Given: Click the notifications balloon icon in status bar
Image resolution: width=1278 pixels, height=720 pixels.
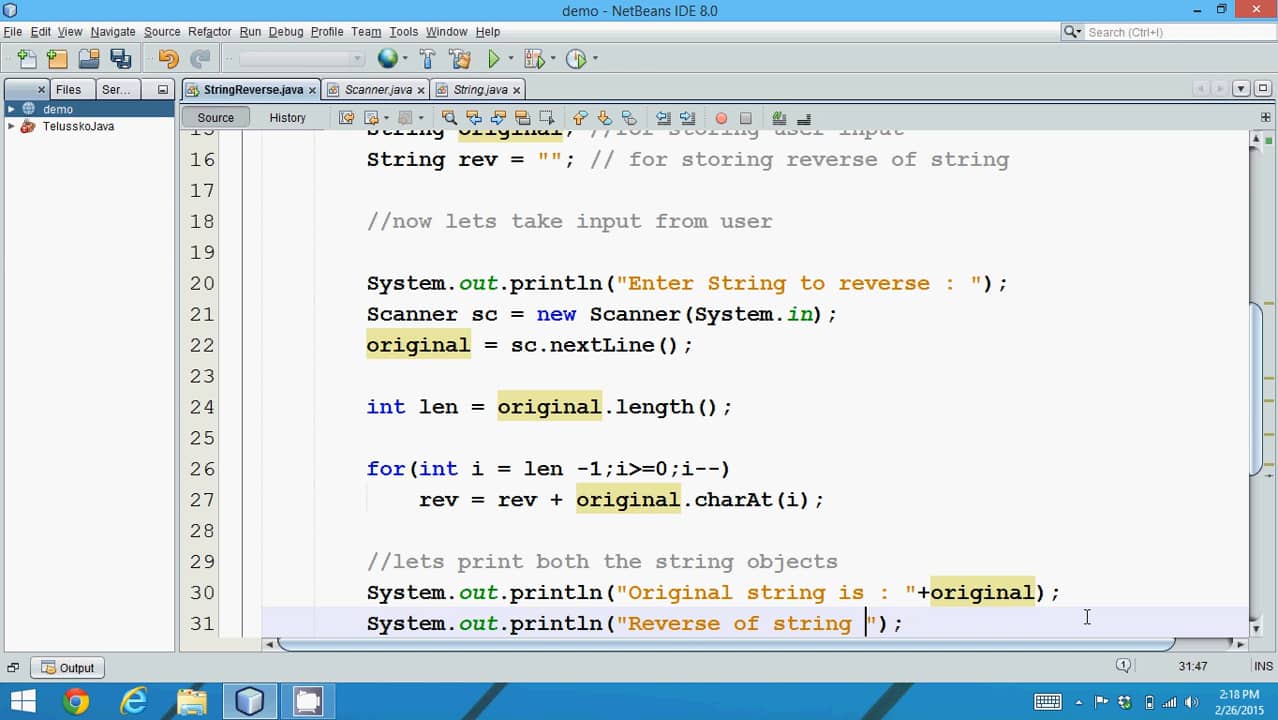Looking at the screenshot, I should [x=1124, y=666].
